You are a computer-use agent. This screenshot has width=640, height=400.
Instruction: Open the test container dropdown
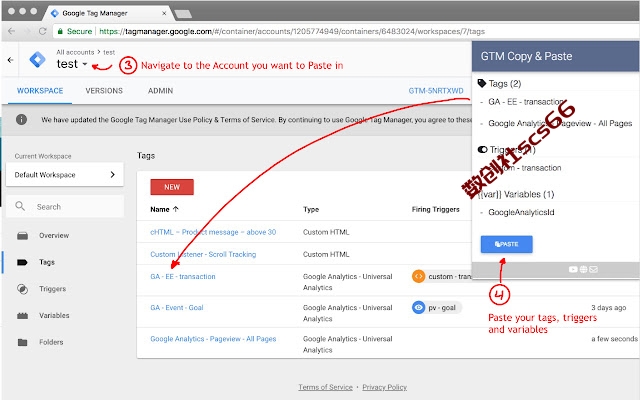click(72, 64)
